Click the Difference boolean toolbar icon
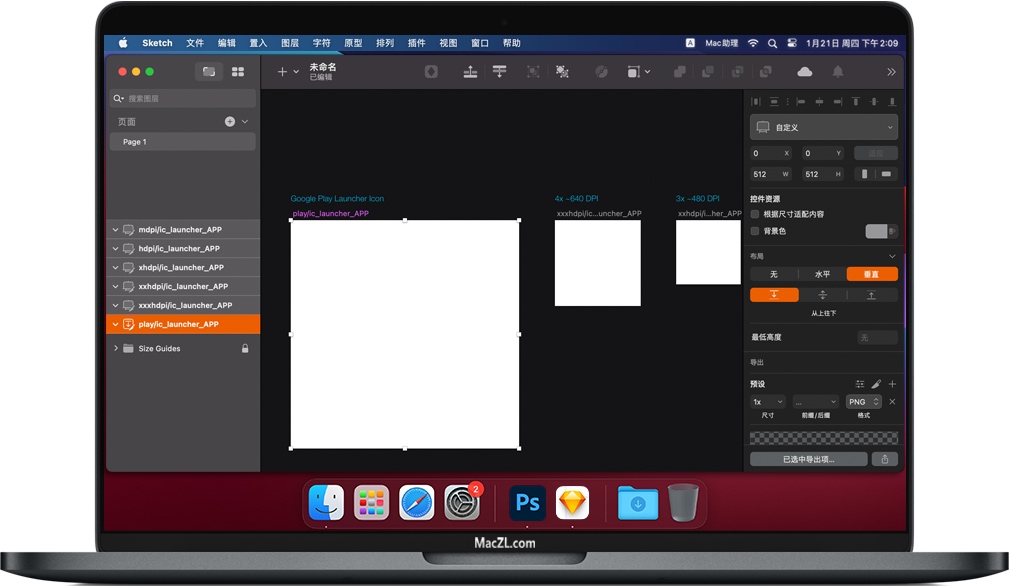 pos(766,71)
